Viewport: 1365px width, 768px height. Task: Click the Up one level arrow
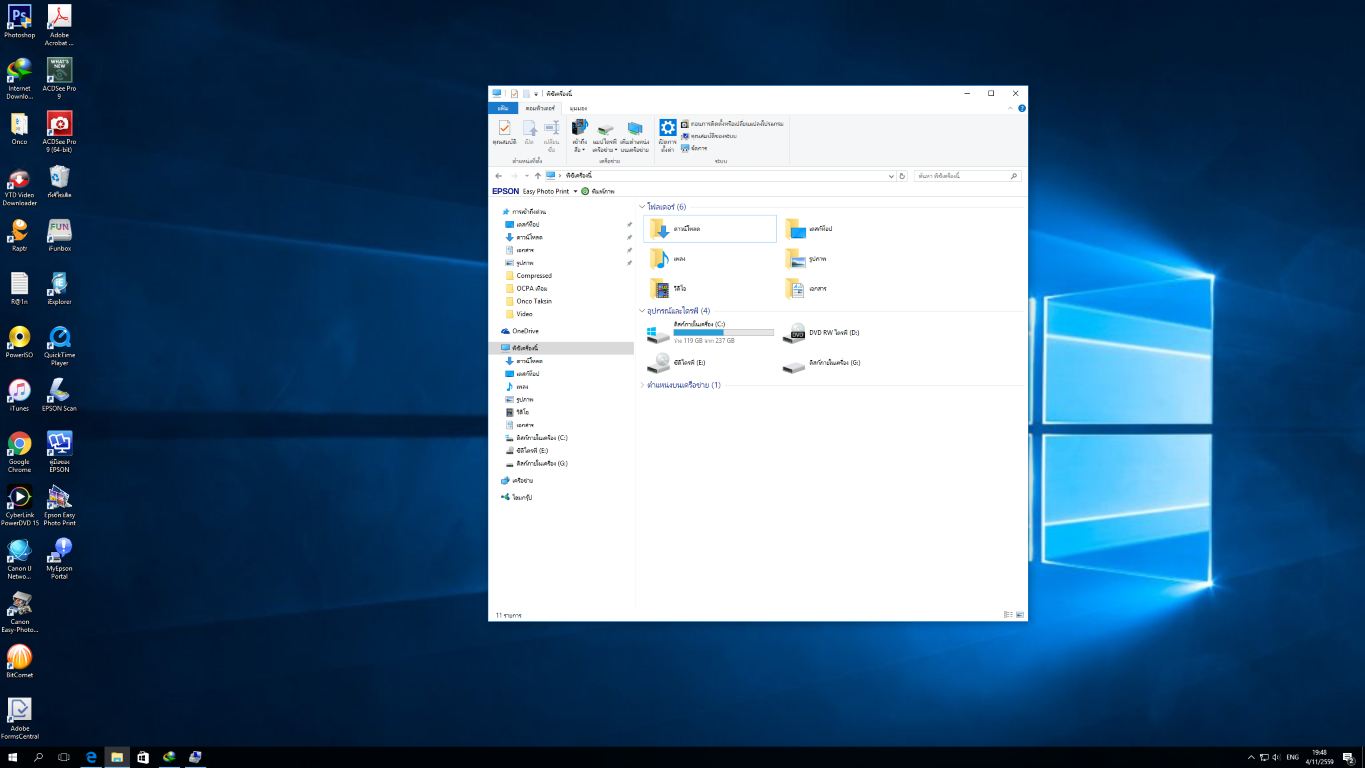click(537, 176)
